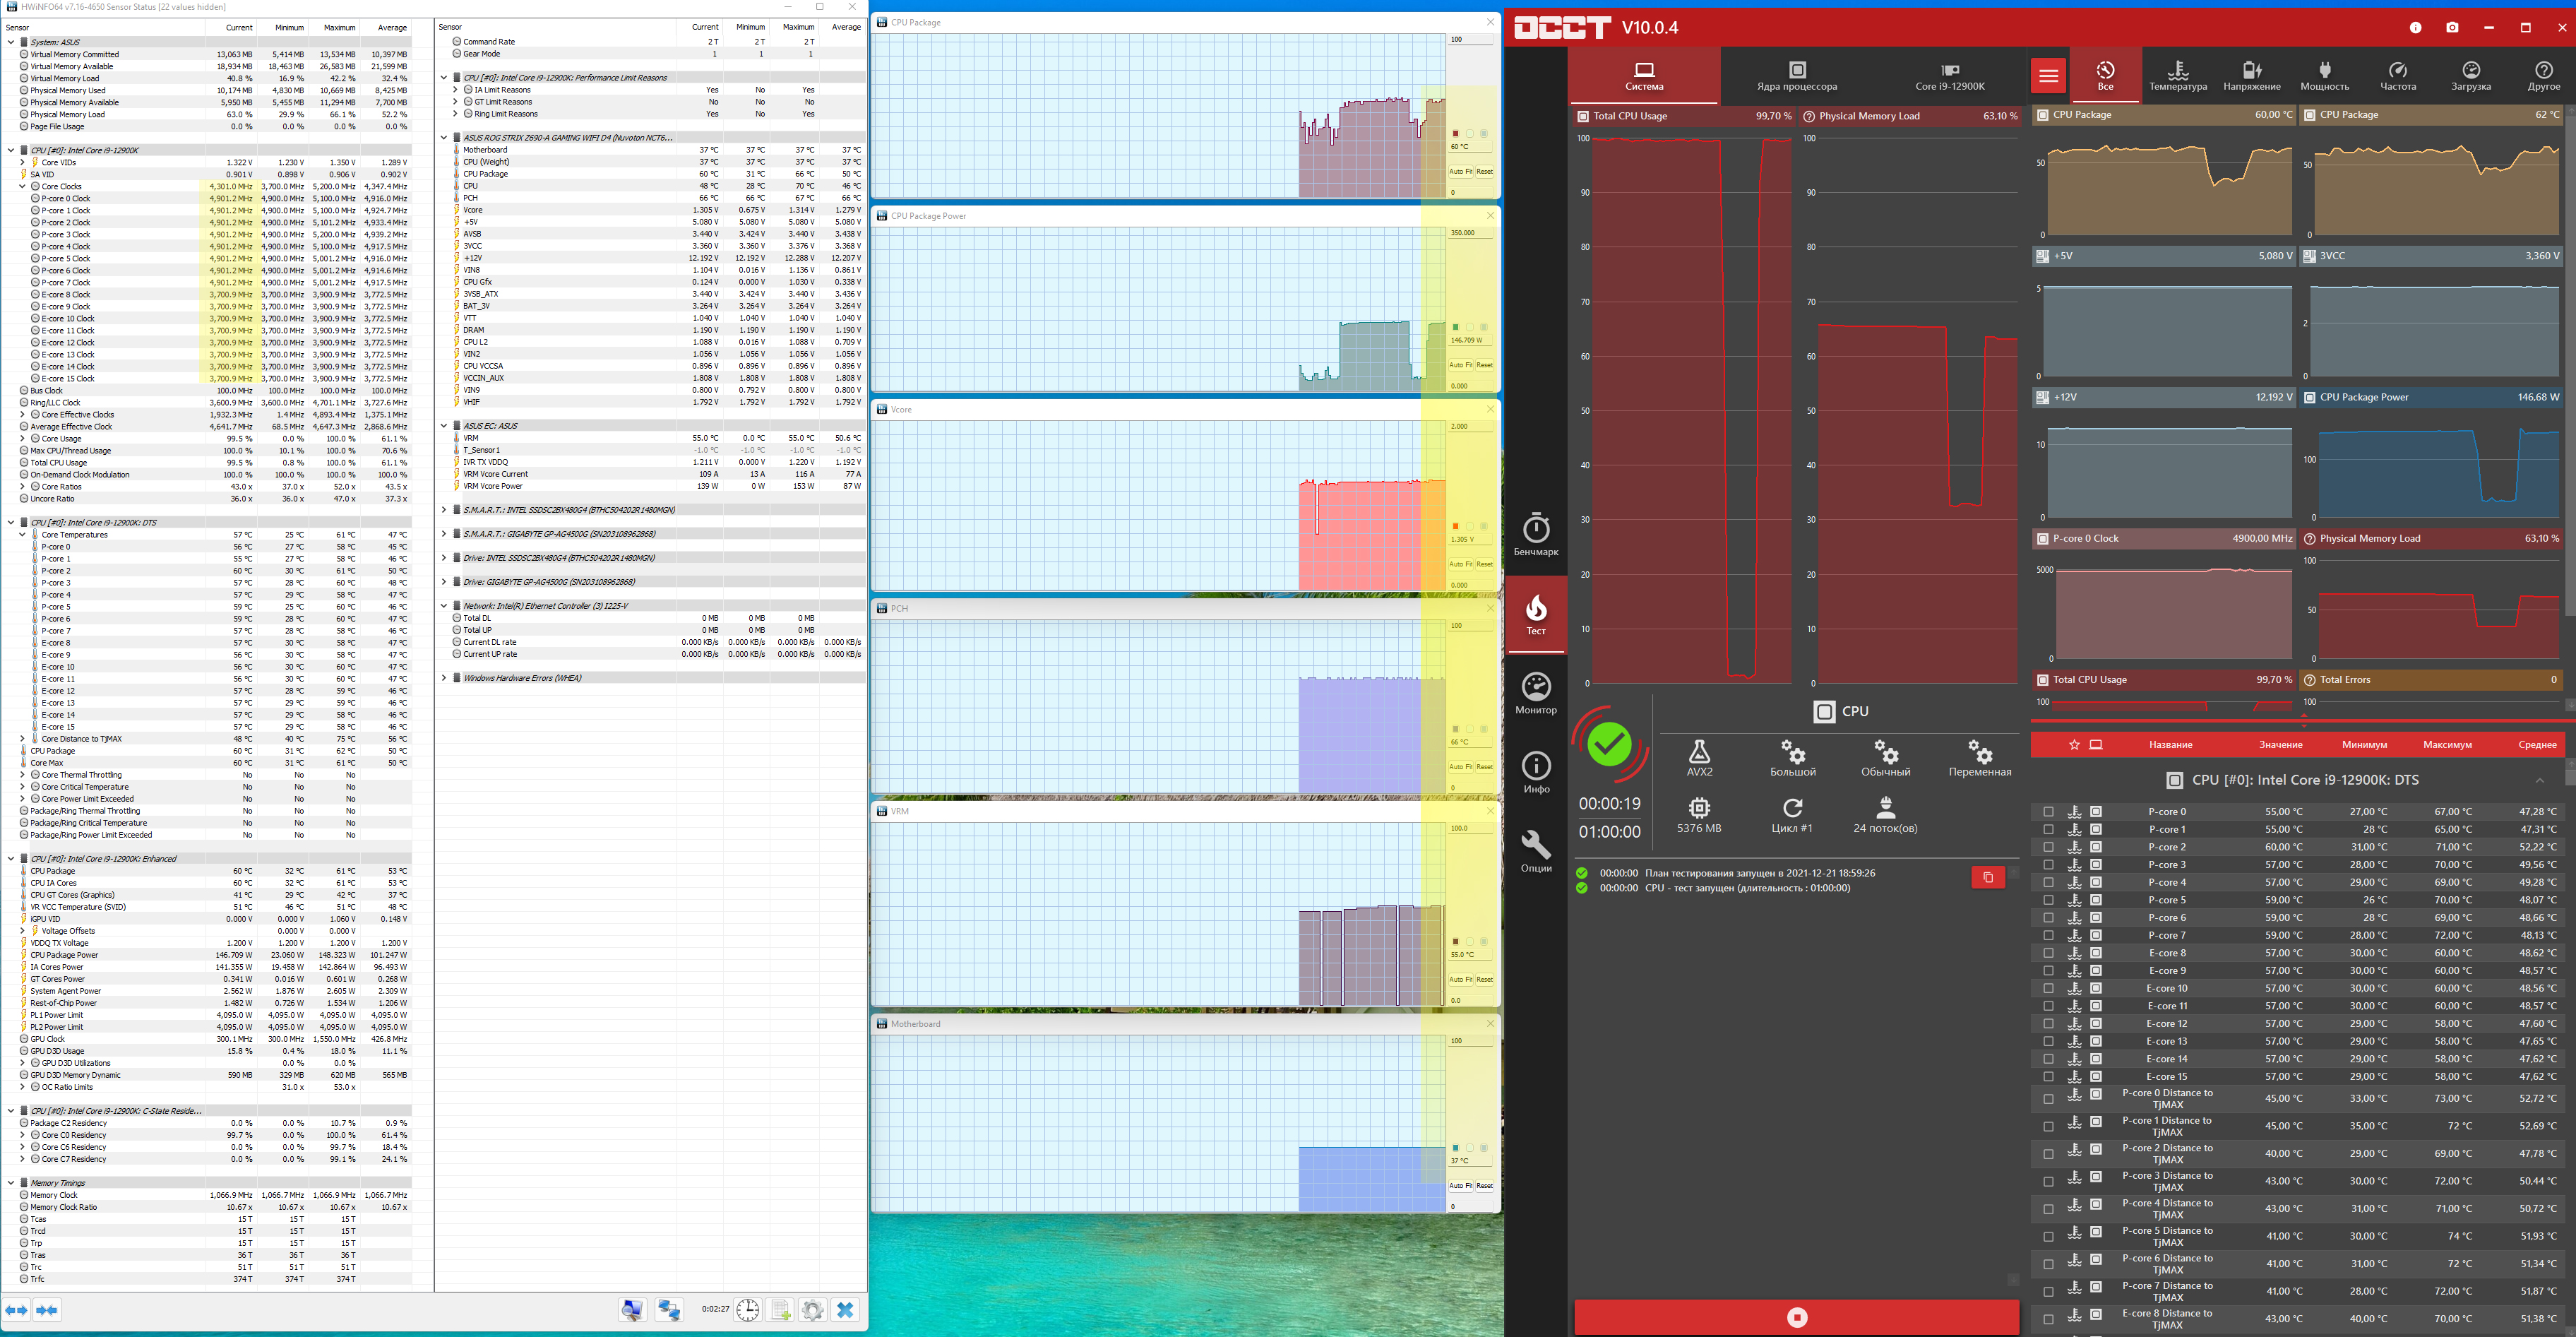Collapse the CPU DTS sensor group header
Viewport: 2576px width, 1337px height.
[11, 522]
